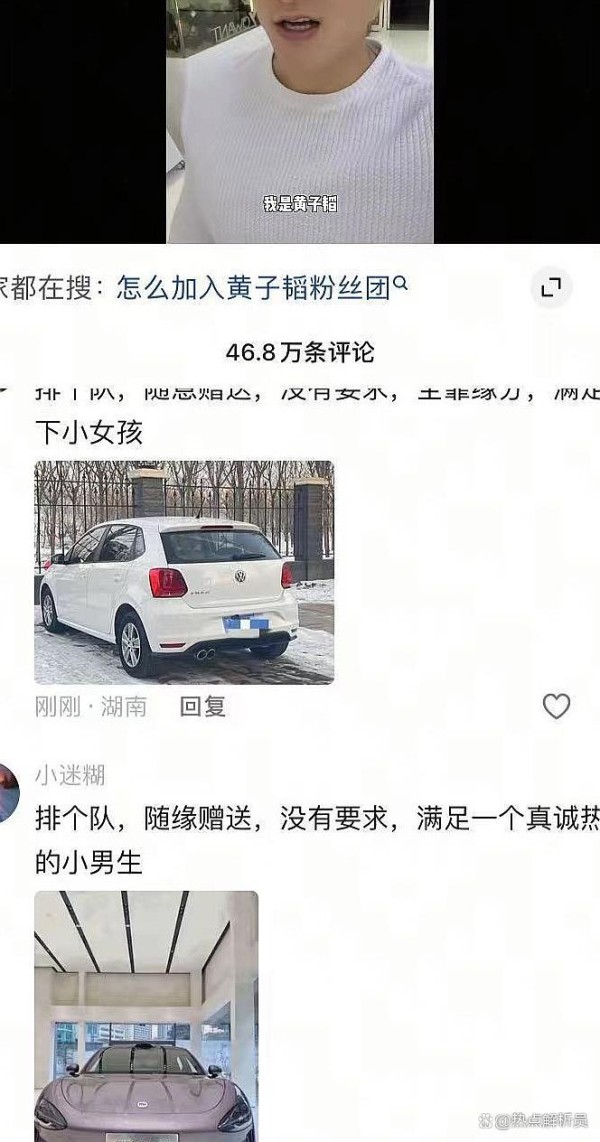Click the paw icon in 热点解析员 watermark
Screen dimensions: 600x1142
(484, 1120)
